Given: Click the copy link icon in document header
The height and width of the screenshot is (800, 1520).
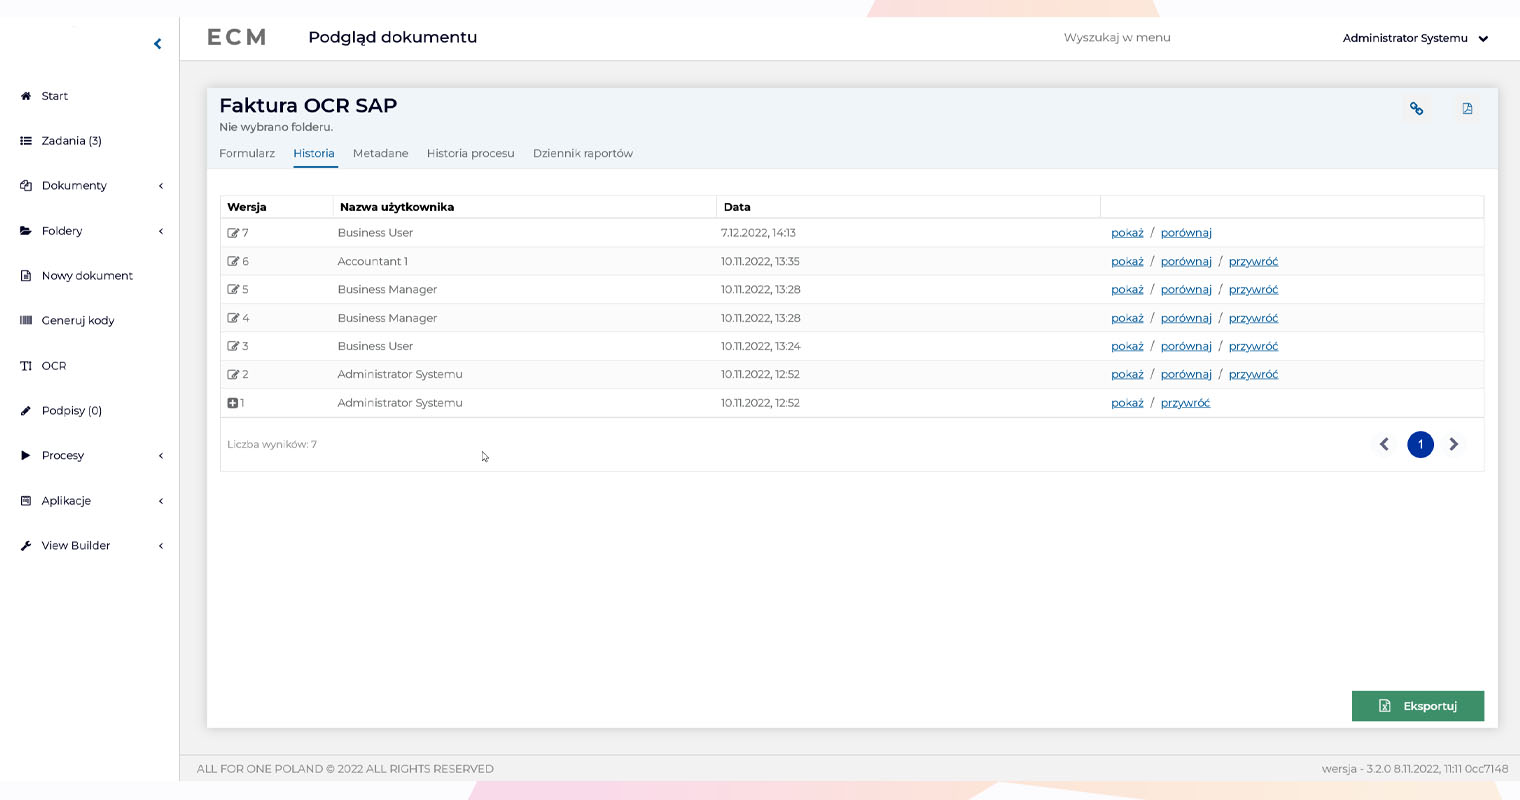Looking at the screenshot, I should pyautogui.click(x=1416, y=109).
